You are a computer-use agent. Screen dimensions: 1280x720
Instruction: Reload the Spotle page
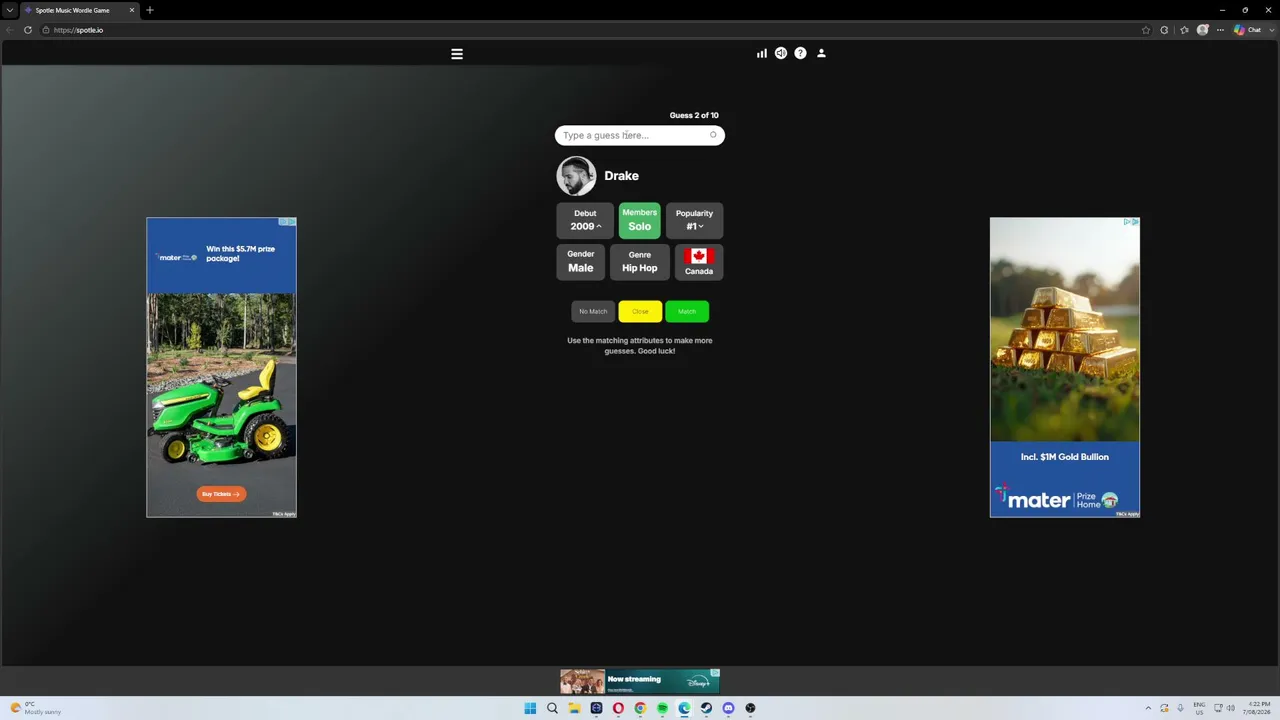coord(28,30)
